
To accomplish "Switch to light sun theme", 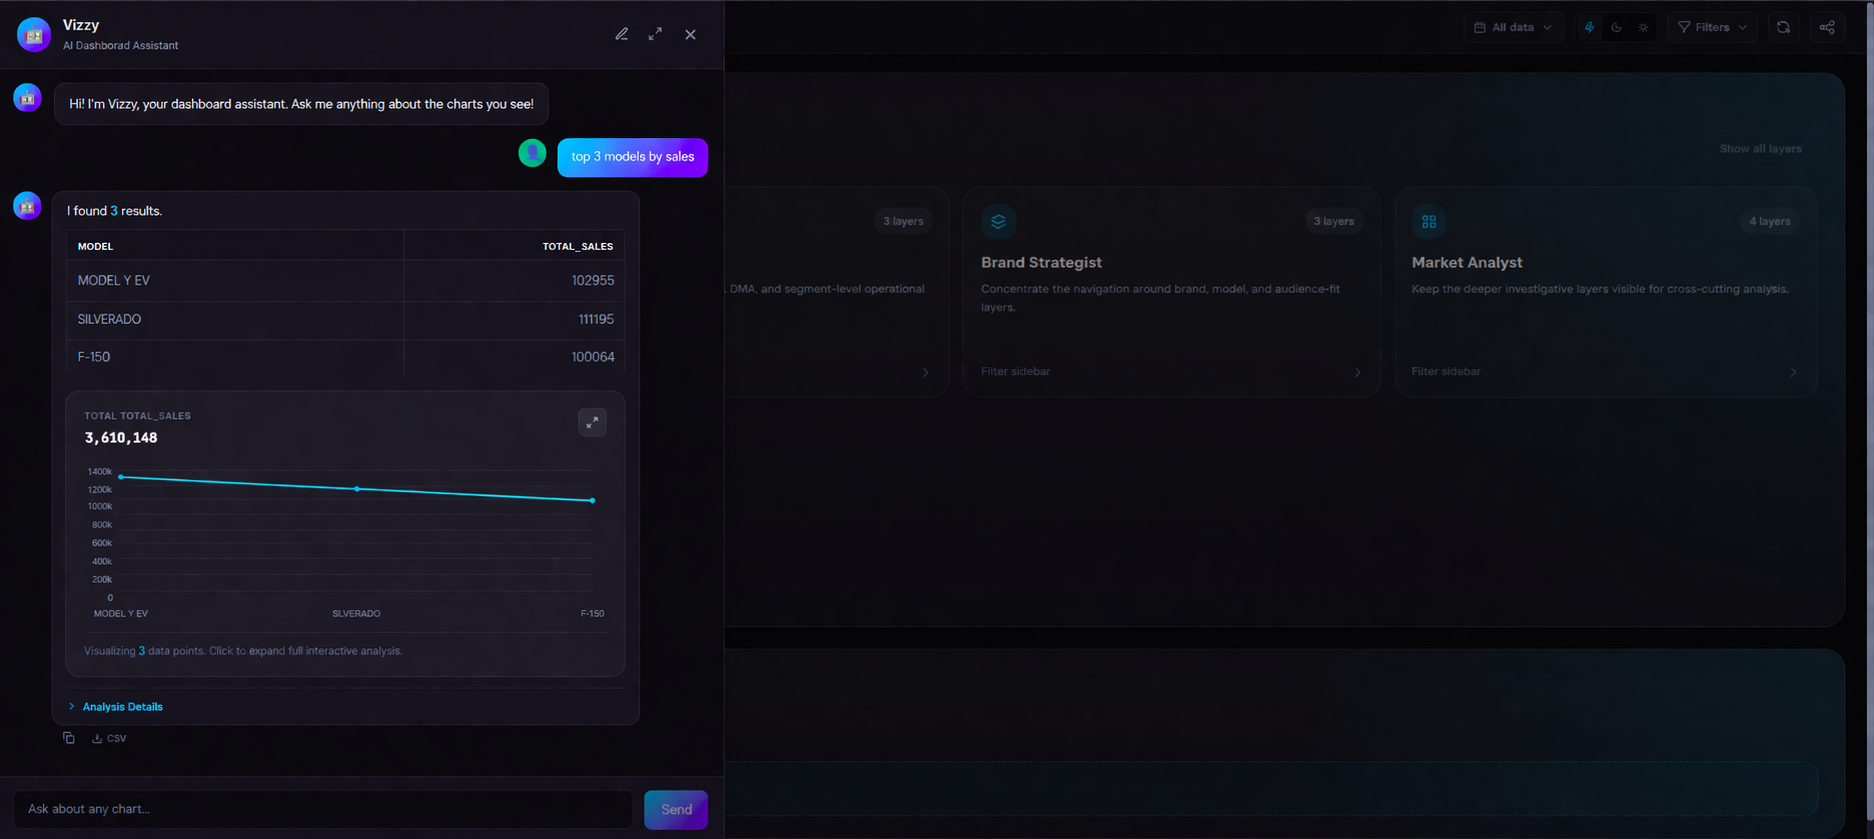I will pos(1643,27).
